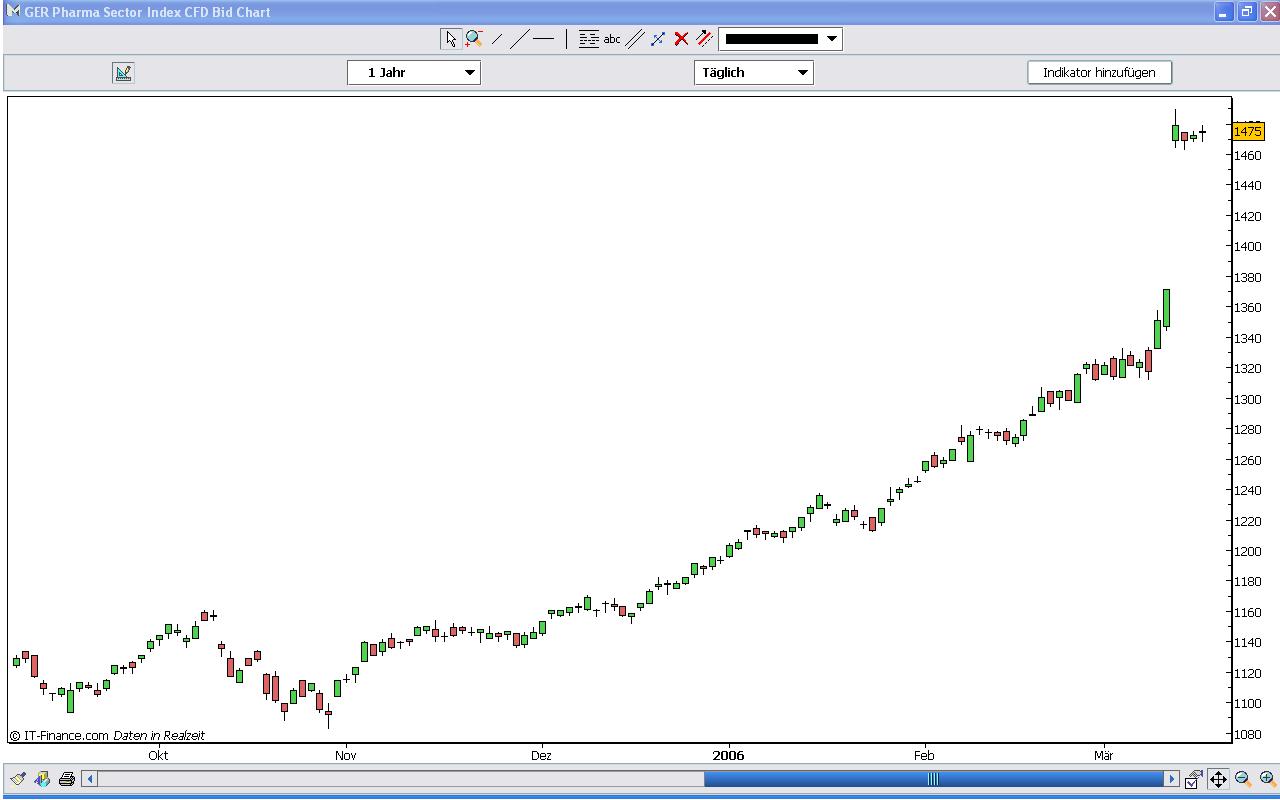Click the 1240 price axis label
The width and height of the screenshot is (1280, 800).
click(1247, 490)
